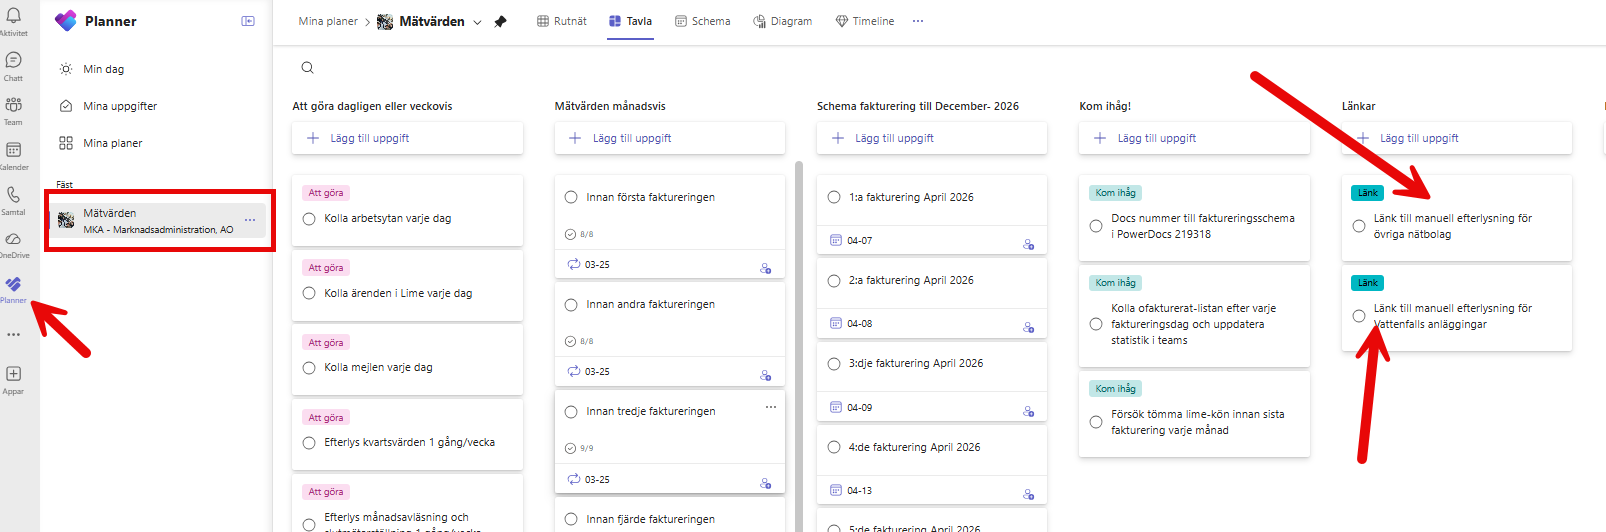Switch to the Rutnät view tab
Image resolution: width=1606 pixels, height=532 pixels.
coord(562,21)
